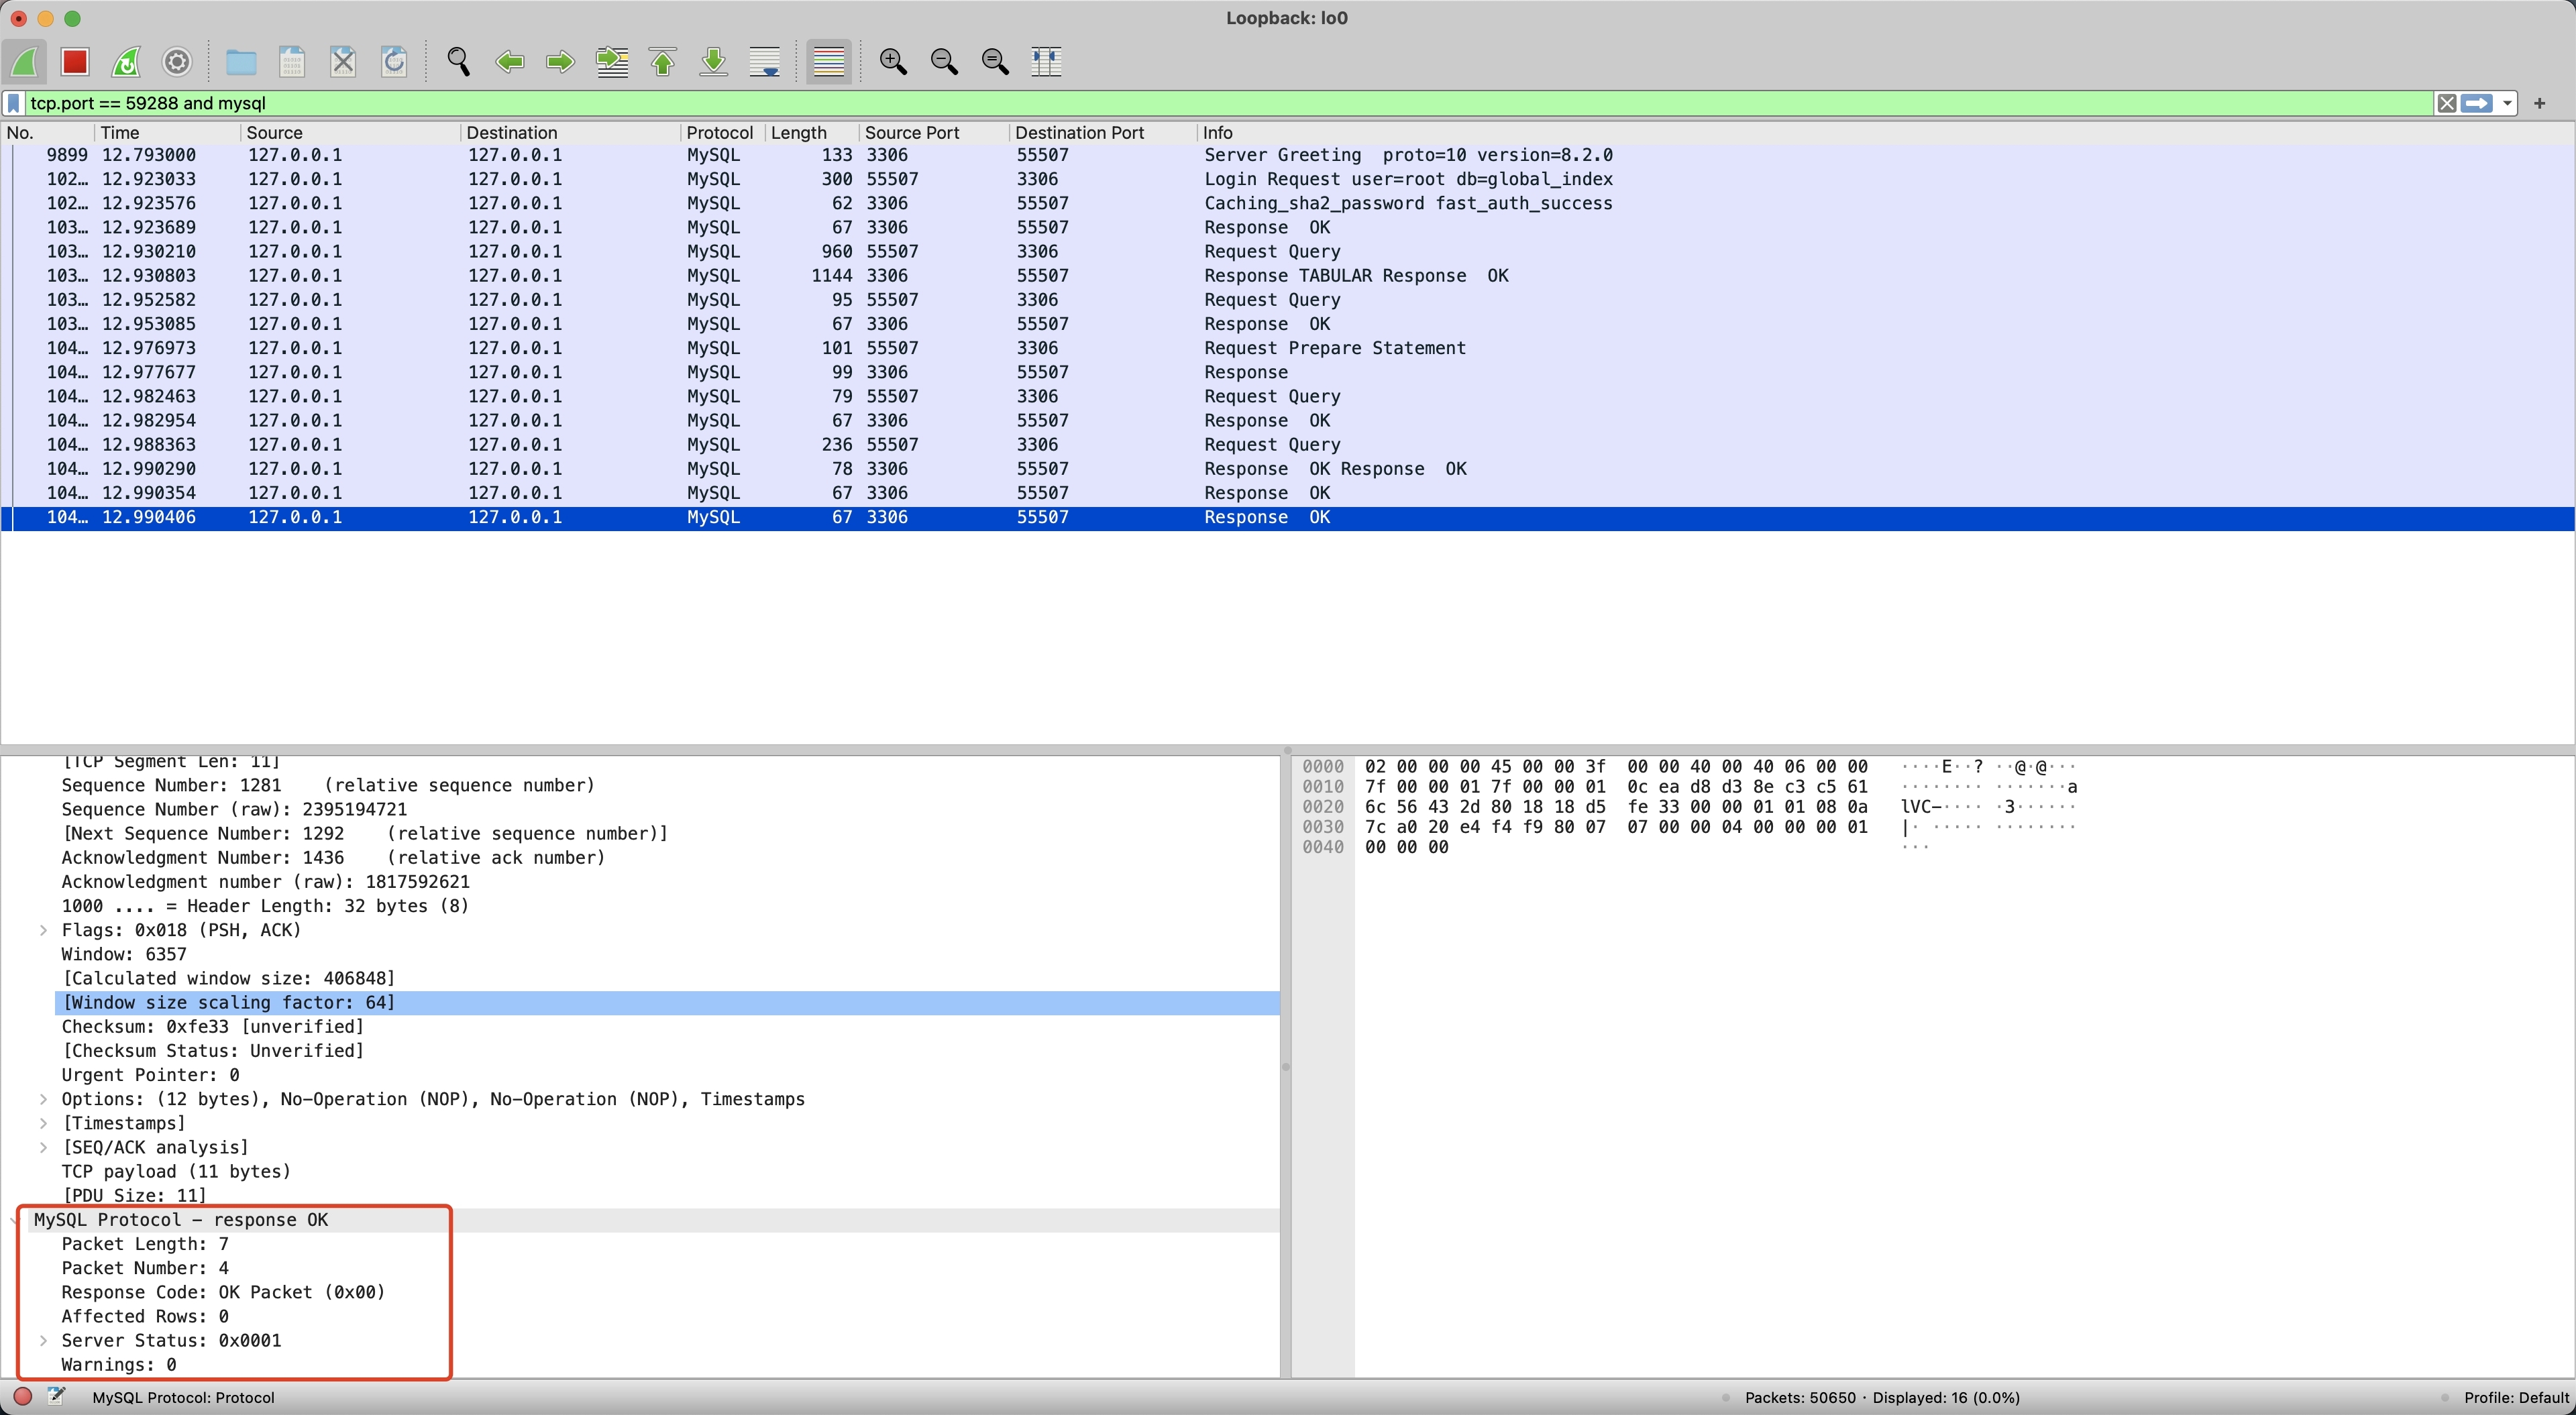The width and height of the screenshot is (2576, 1415).
Task: Expand the Server Status 0x0001 field
Action: 43,1340
